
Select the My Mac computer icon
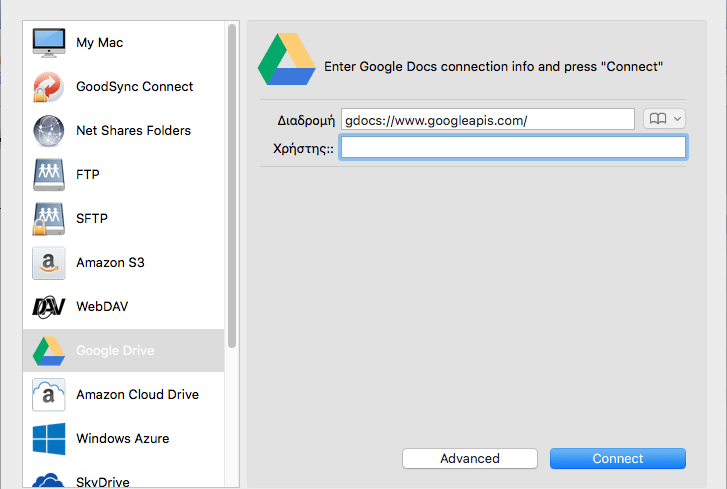(49, 43)
